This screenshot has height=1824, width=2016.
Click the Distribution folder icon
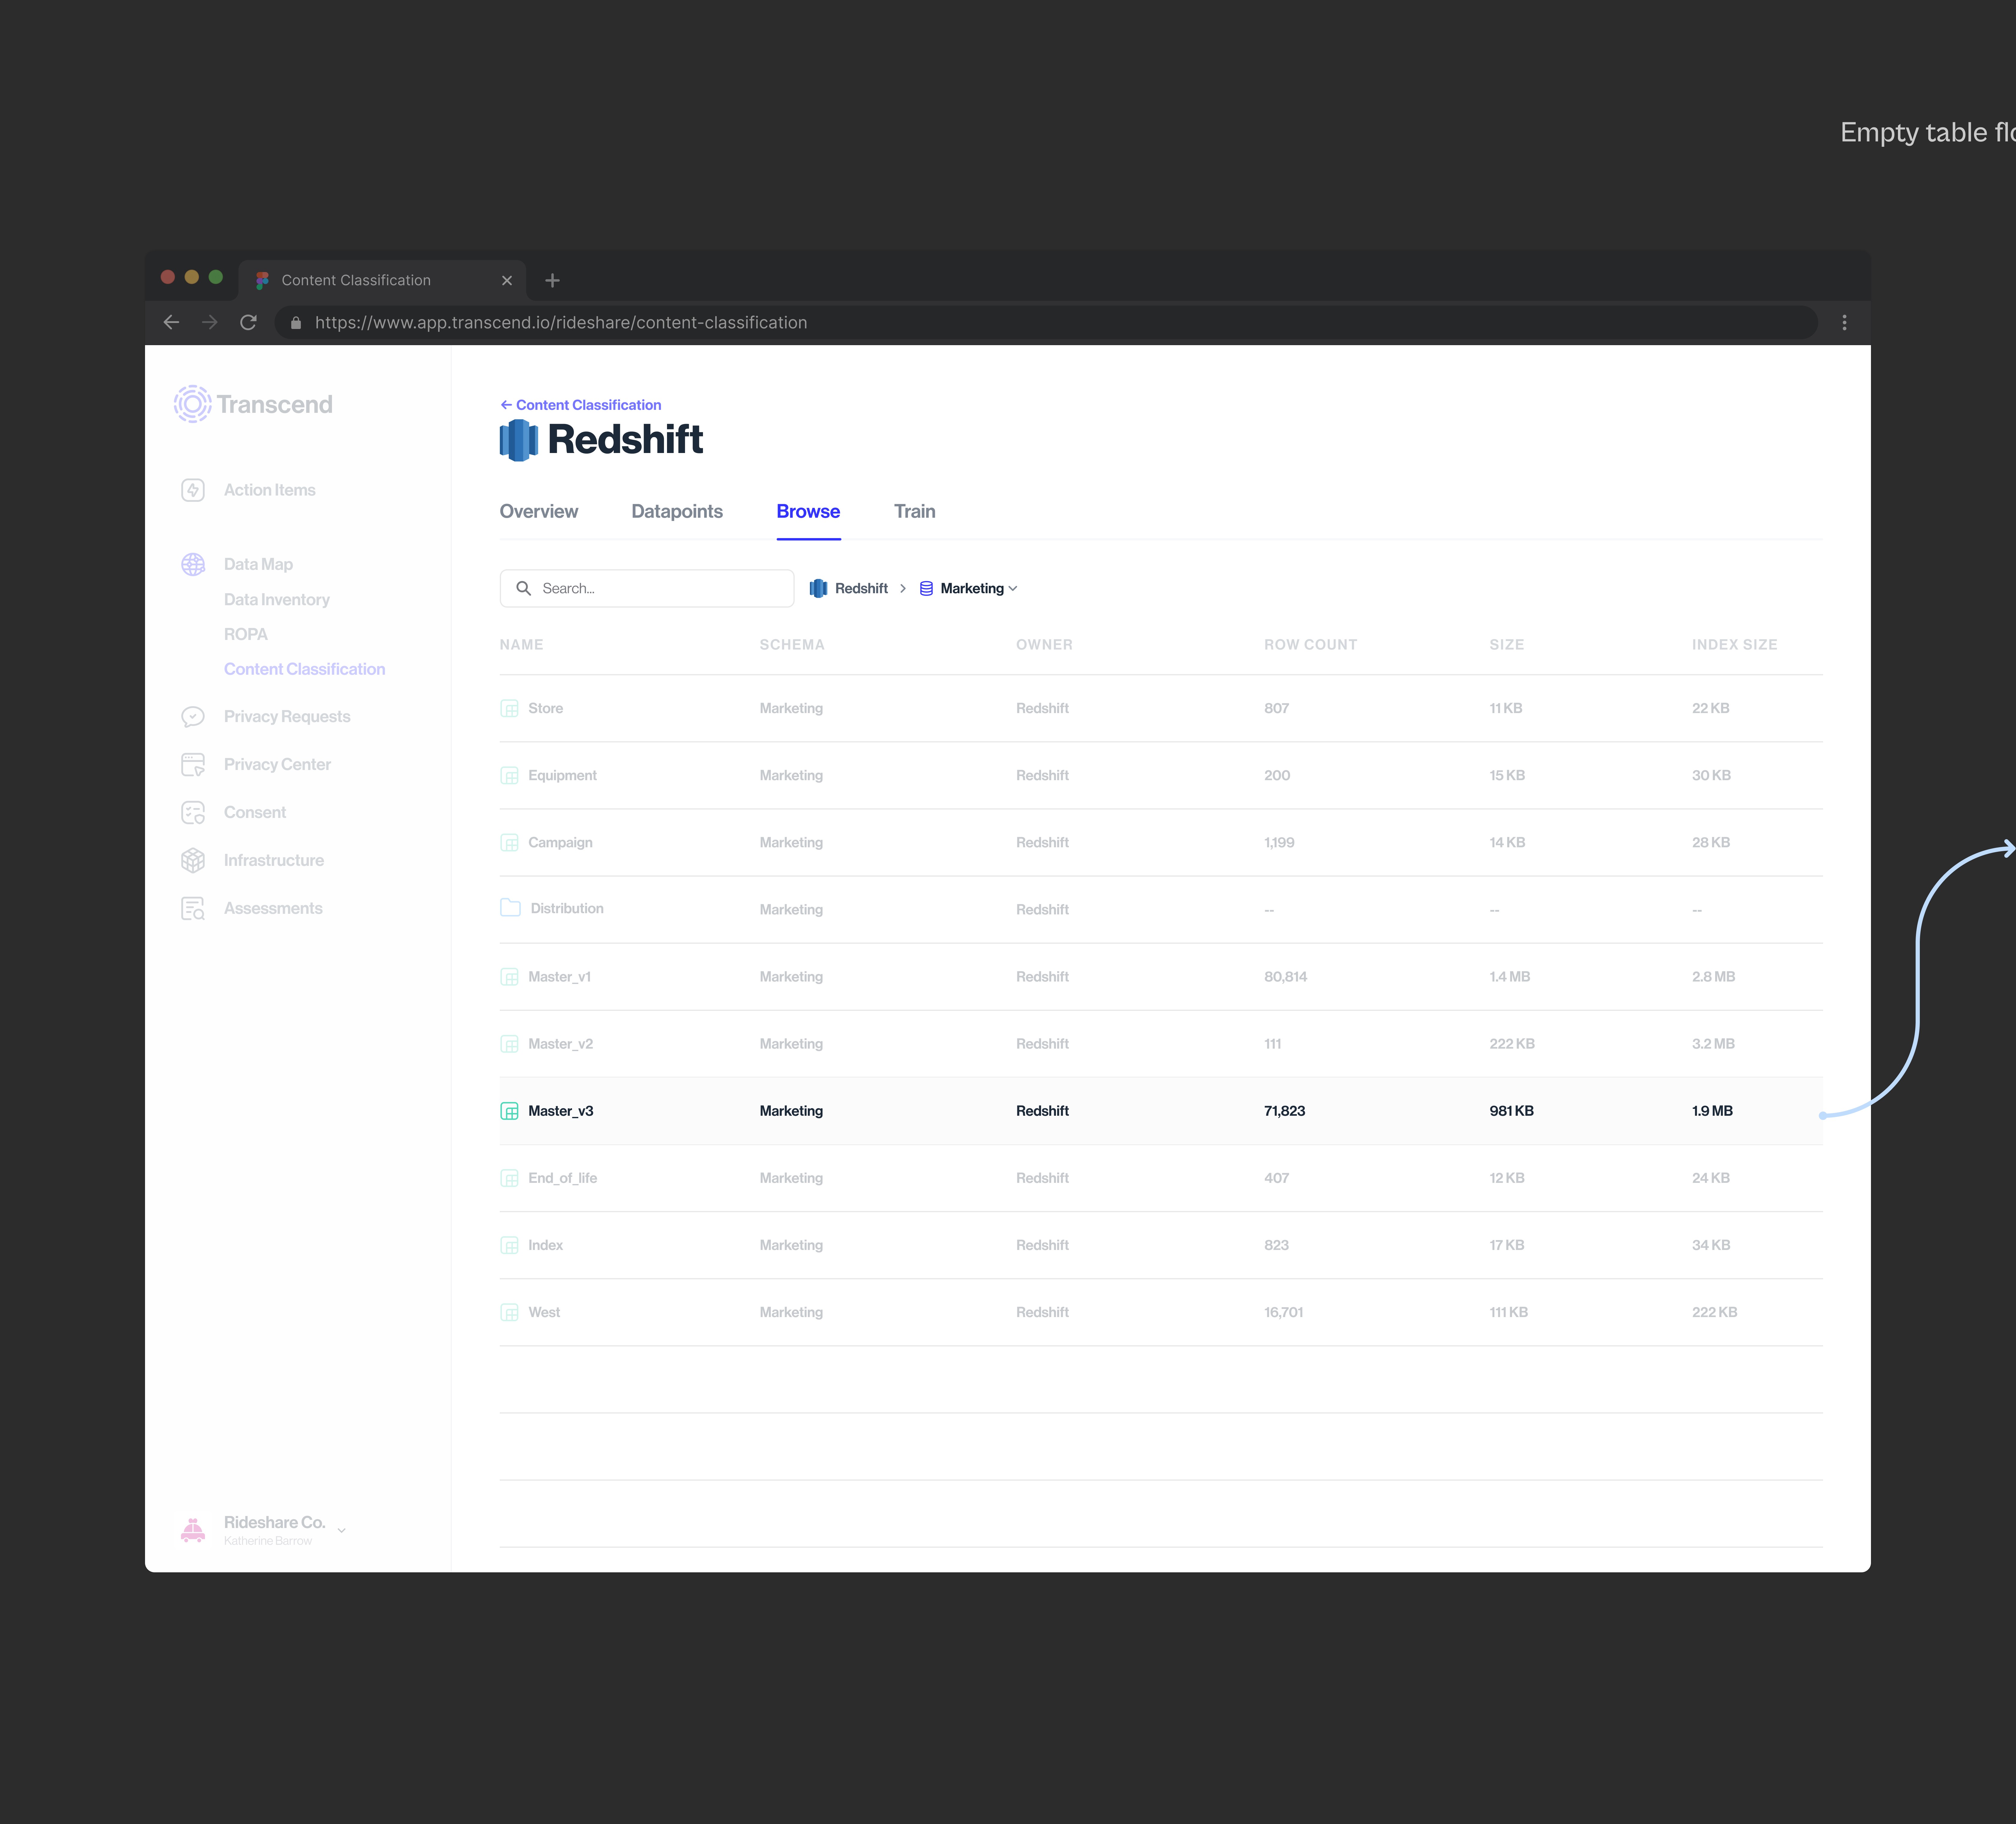pyautogui.click(x=510, y=908)
